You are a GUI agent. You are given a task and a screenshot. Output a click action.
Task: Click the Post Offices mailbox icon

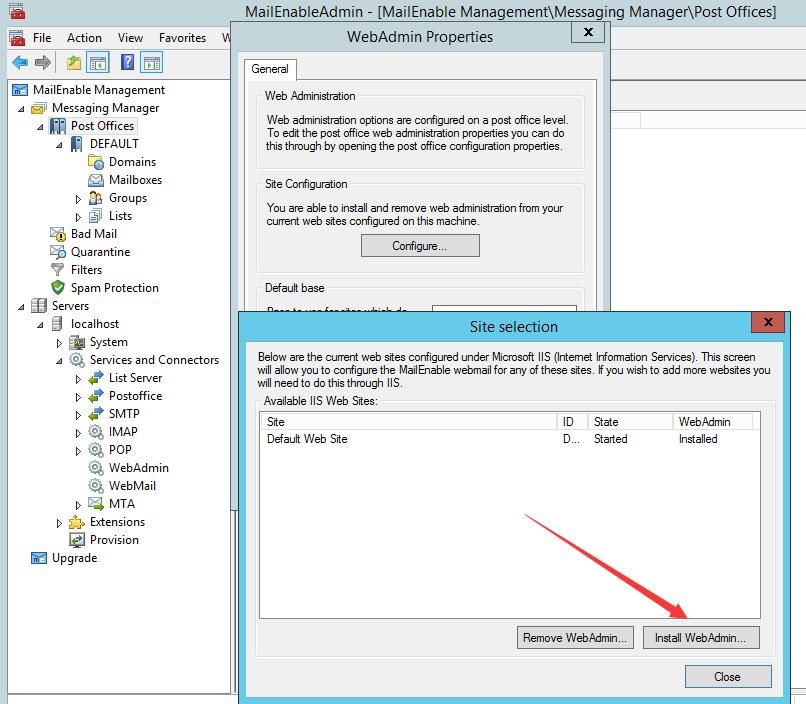pyautogui.click(x=58, y=126)
